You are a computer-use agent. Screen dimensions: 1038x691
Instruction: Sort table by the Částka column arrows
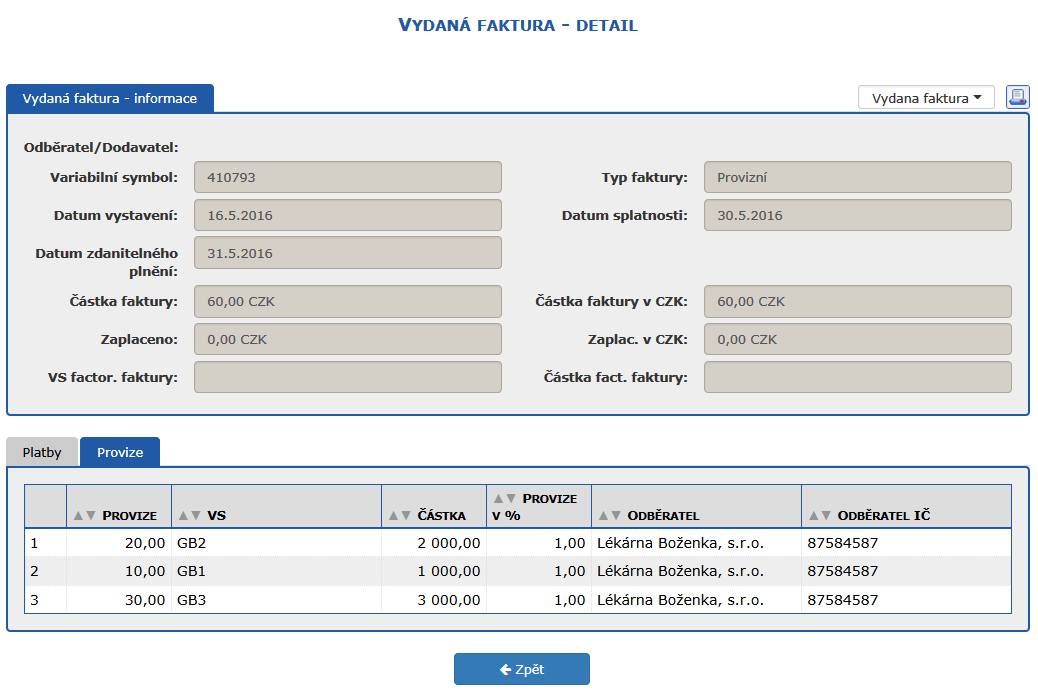pos(400,516)
